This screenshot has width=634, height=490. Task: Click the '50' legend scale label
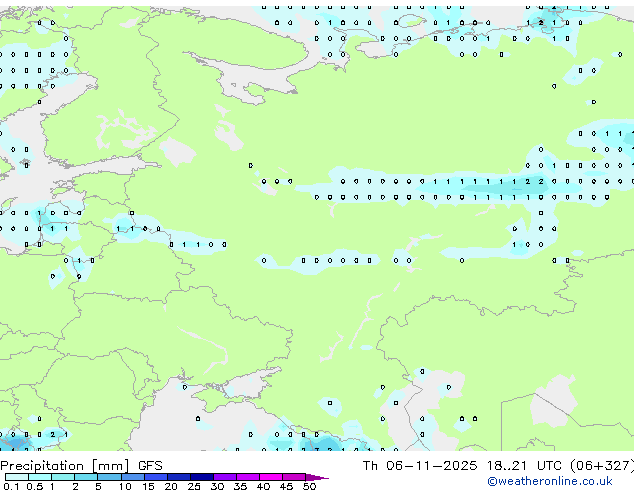[x=309, y=486]
